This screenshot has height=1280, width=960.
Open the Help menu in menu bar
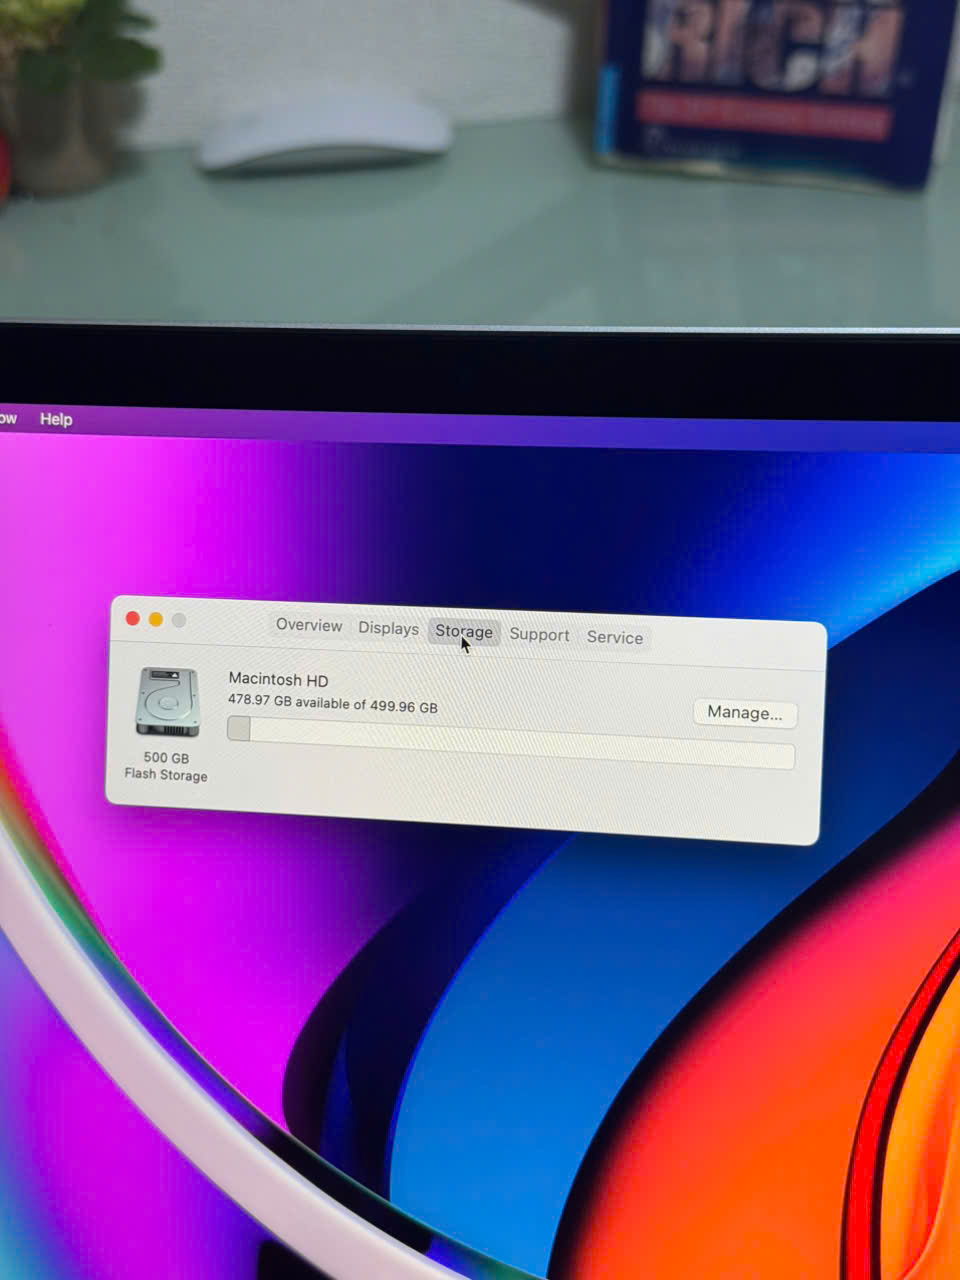point(56,419)
